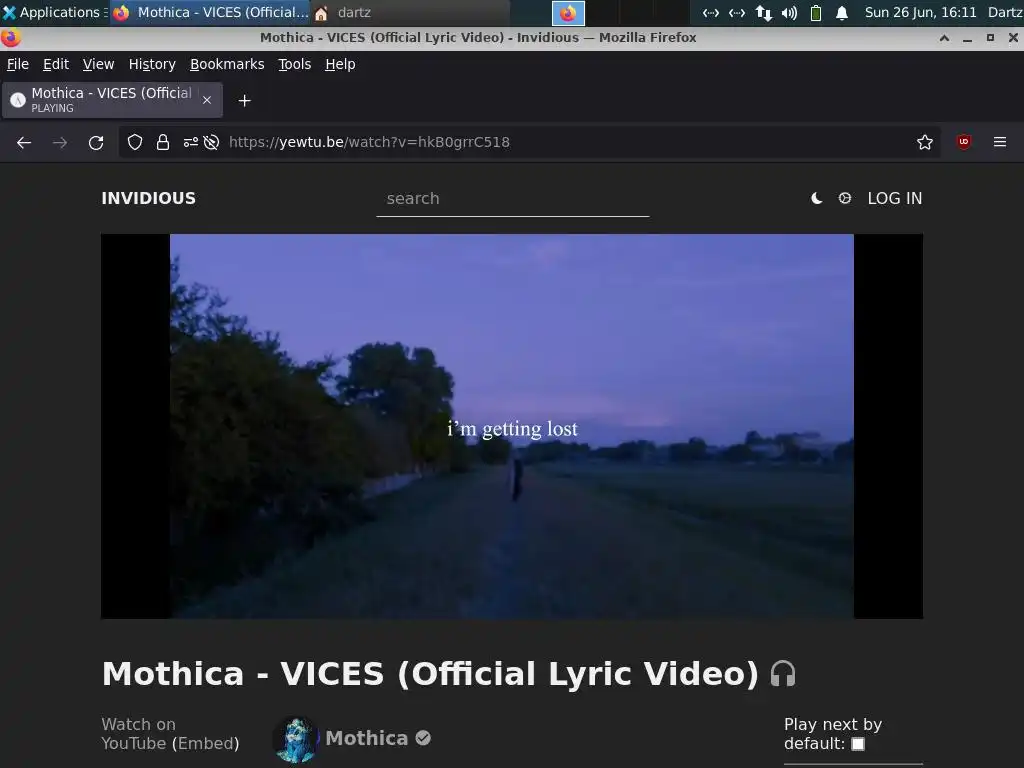Click the INVIDIOUS home link
The height and width of the screenshot is (768, 1024).
(148, 198)
